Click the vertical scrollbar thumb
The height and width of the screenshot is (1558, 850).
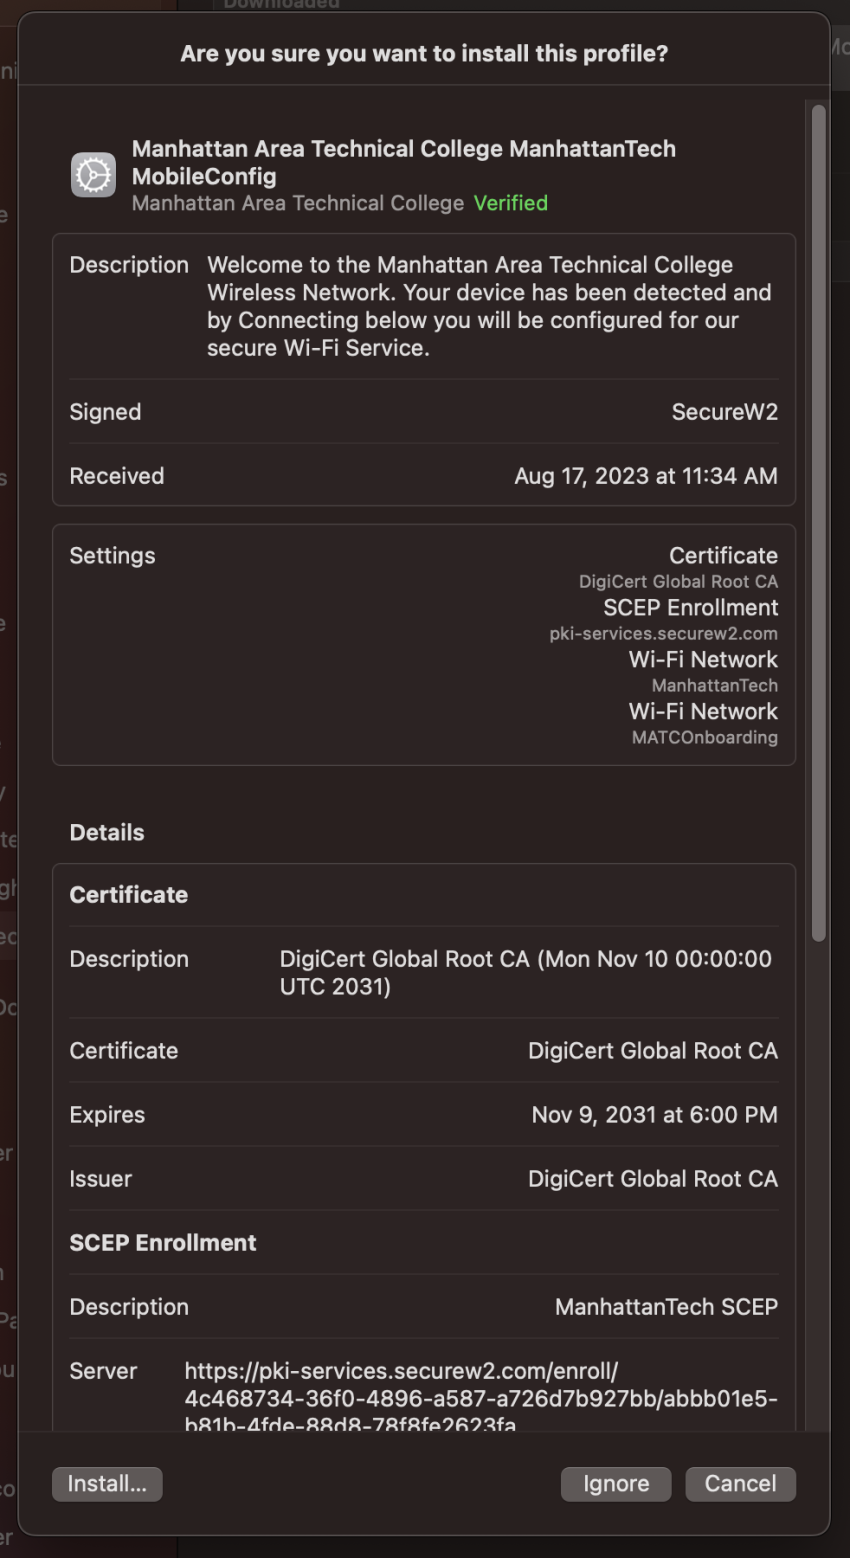click(818, 523)
